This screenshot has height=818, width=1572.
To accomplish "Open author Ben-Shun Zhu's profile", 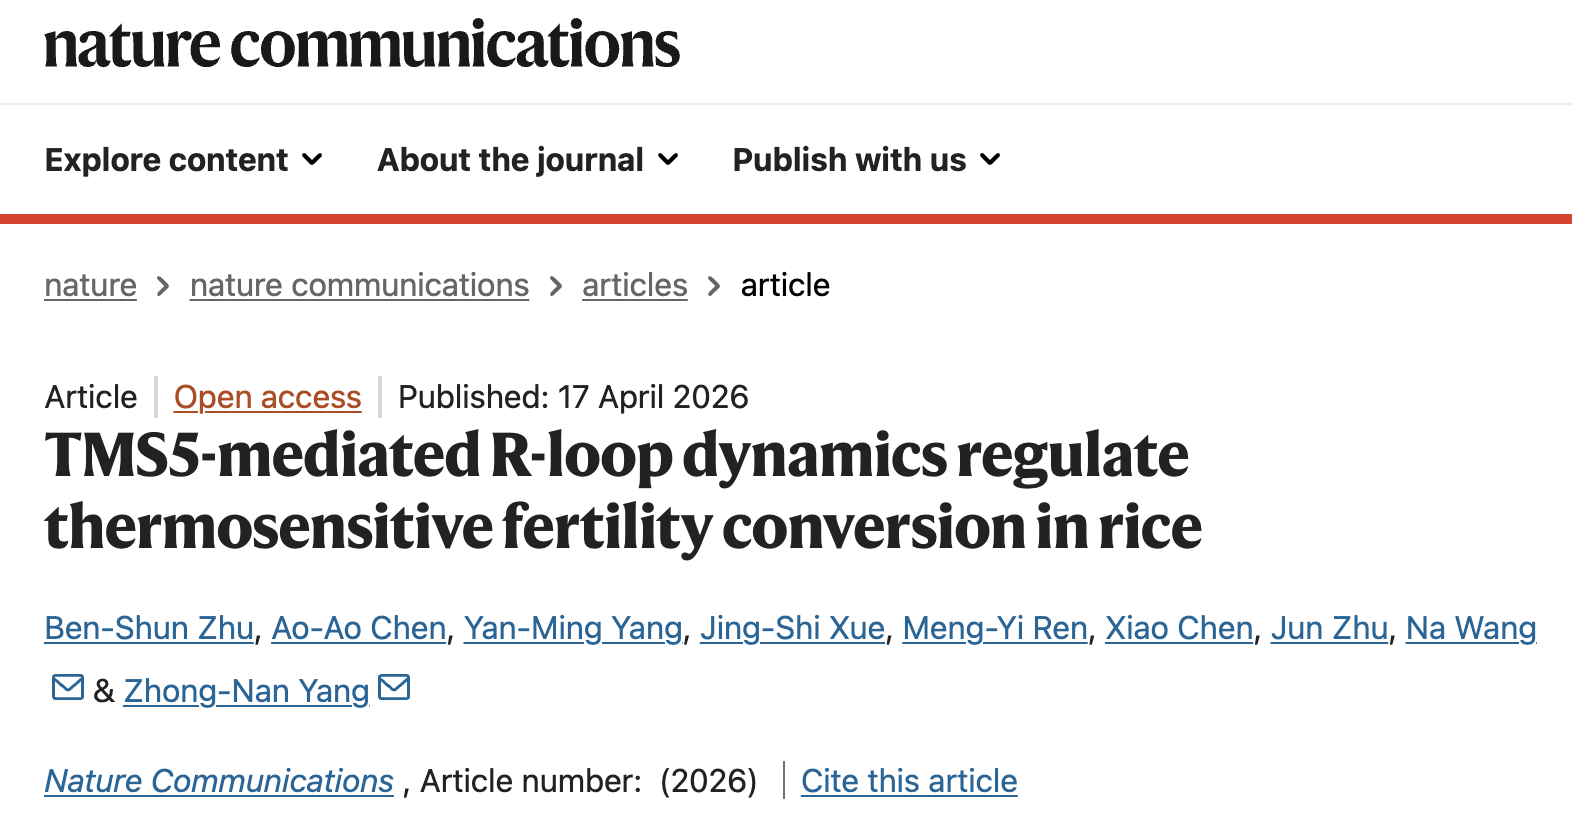I will (149, 628).
